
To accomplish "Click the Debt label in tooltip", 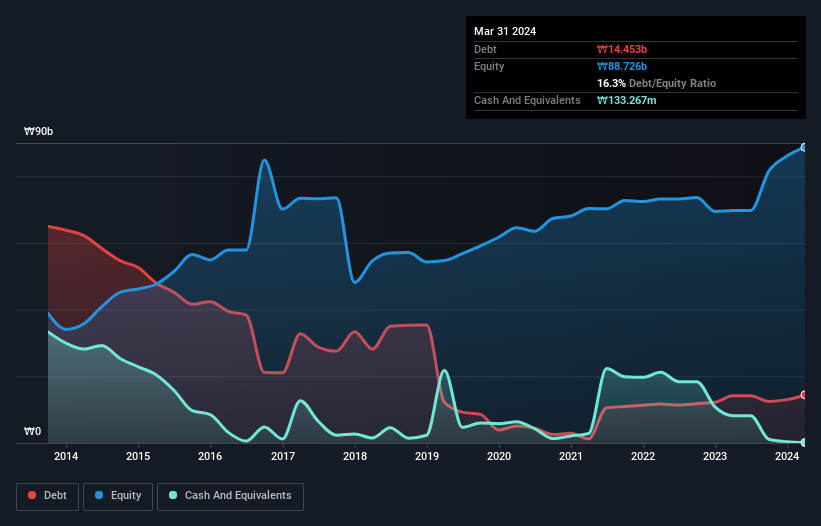I will tap(485, 49).
